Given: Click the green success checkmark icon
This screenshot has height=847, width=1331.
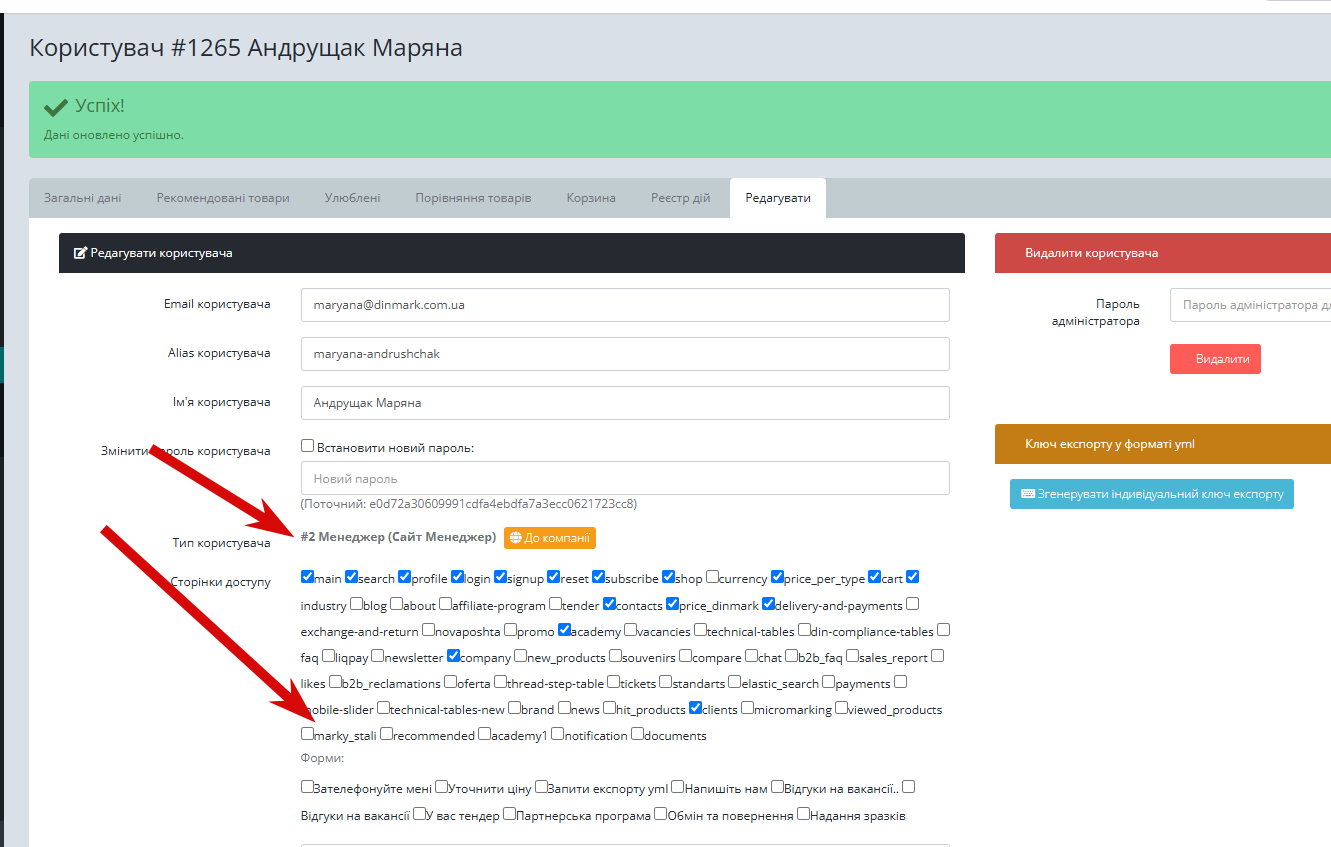Looking at the screenshot, I should pyautogui.click(x=56, y=107).
